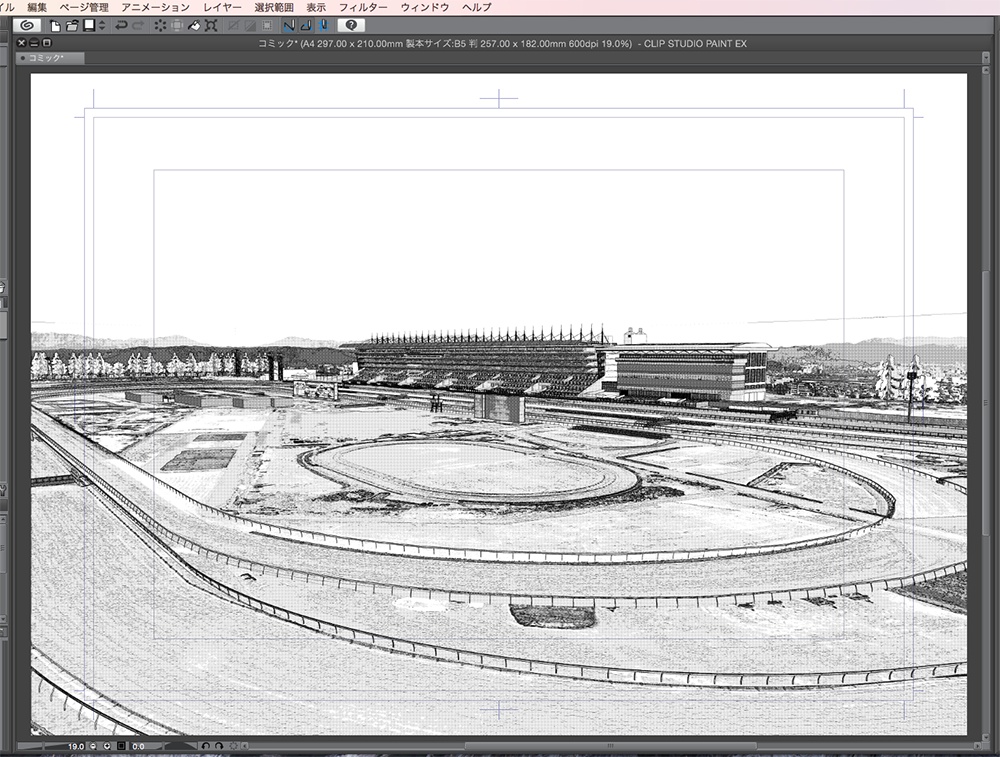Create a new document with the New icon
This screenshot has height=757, width=1000.
tap(55, 26)
